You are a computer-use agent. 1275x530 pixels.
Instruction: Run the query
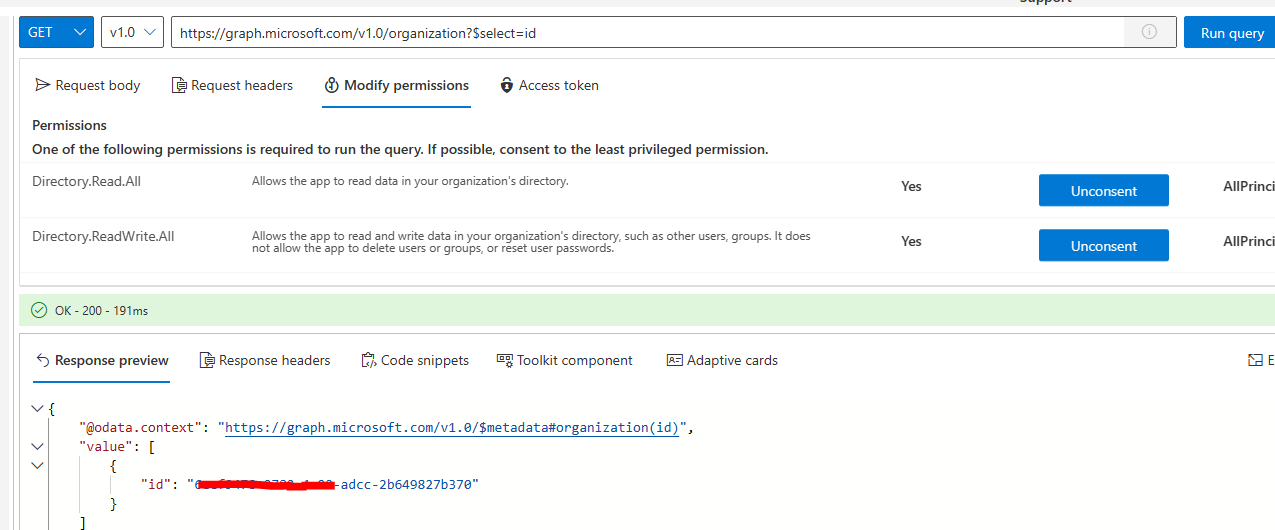[1232, 32]
